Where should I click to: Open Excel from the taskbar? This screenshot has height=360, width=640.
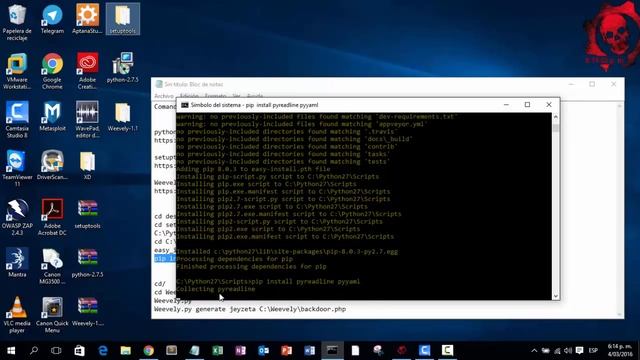point(218,350)
